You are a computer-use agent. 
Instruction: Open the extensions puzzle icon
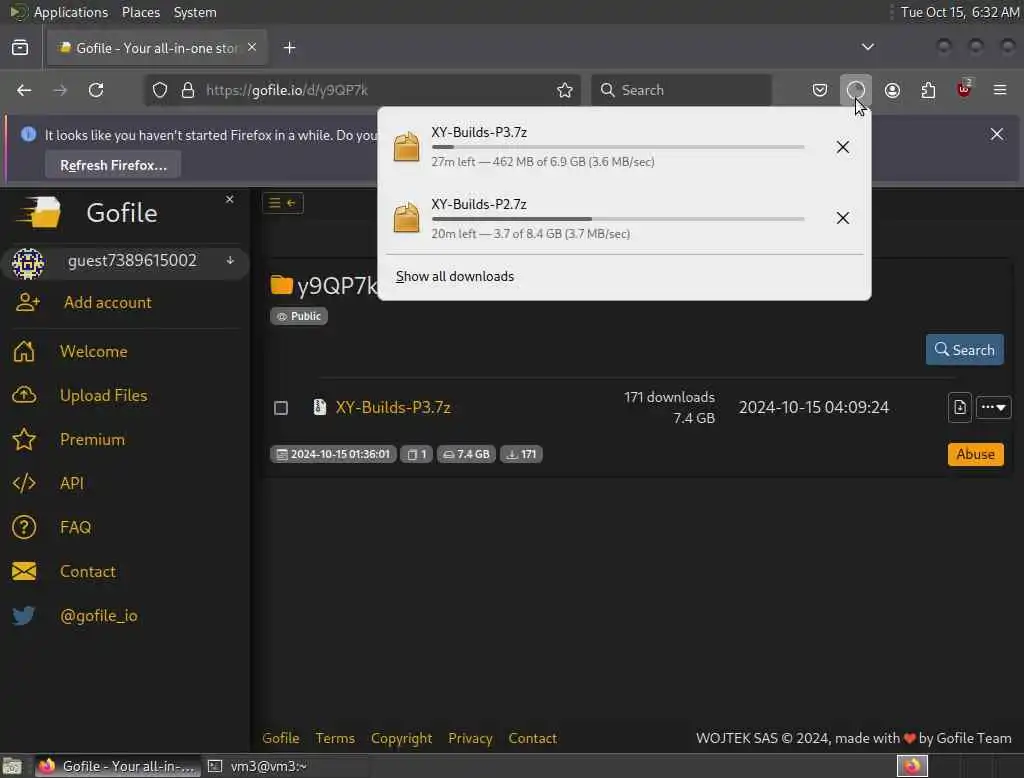pos(928,90)
